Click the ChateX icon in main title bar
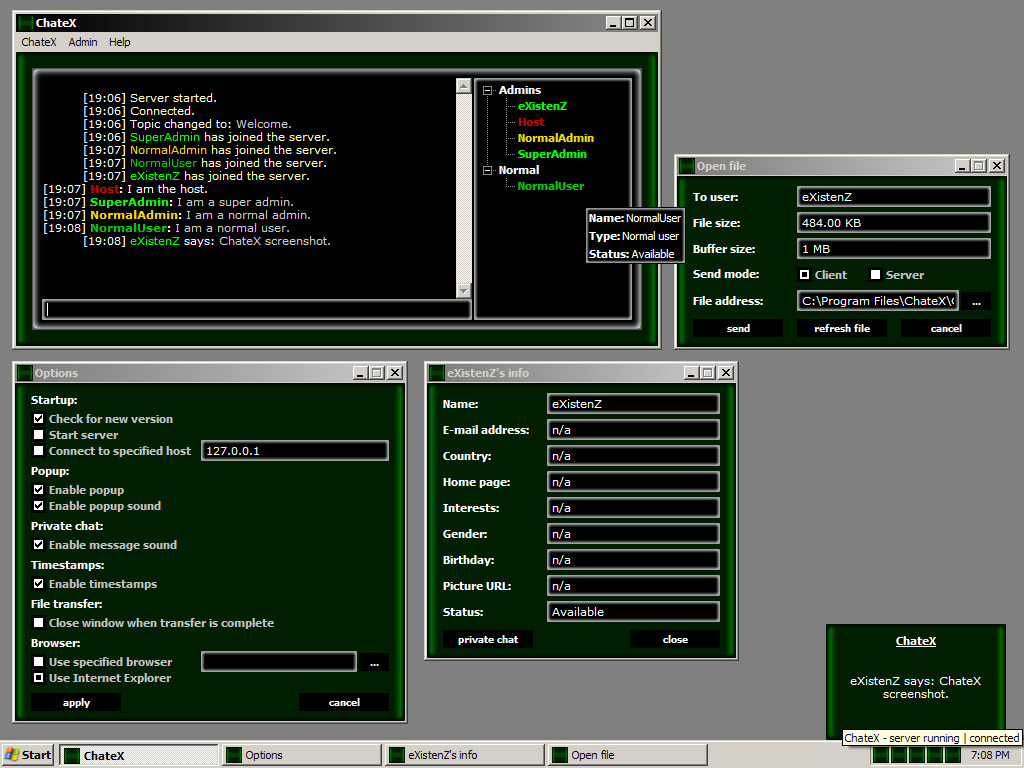 point(25,23)
